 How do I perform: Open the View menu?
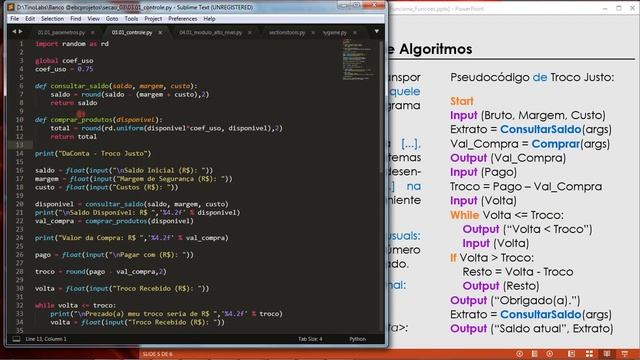click(93, 19)
